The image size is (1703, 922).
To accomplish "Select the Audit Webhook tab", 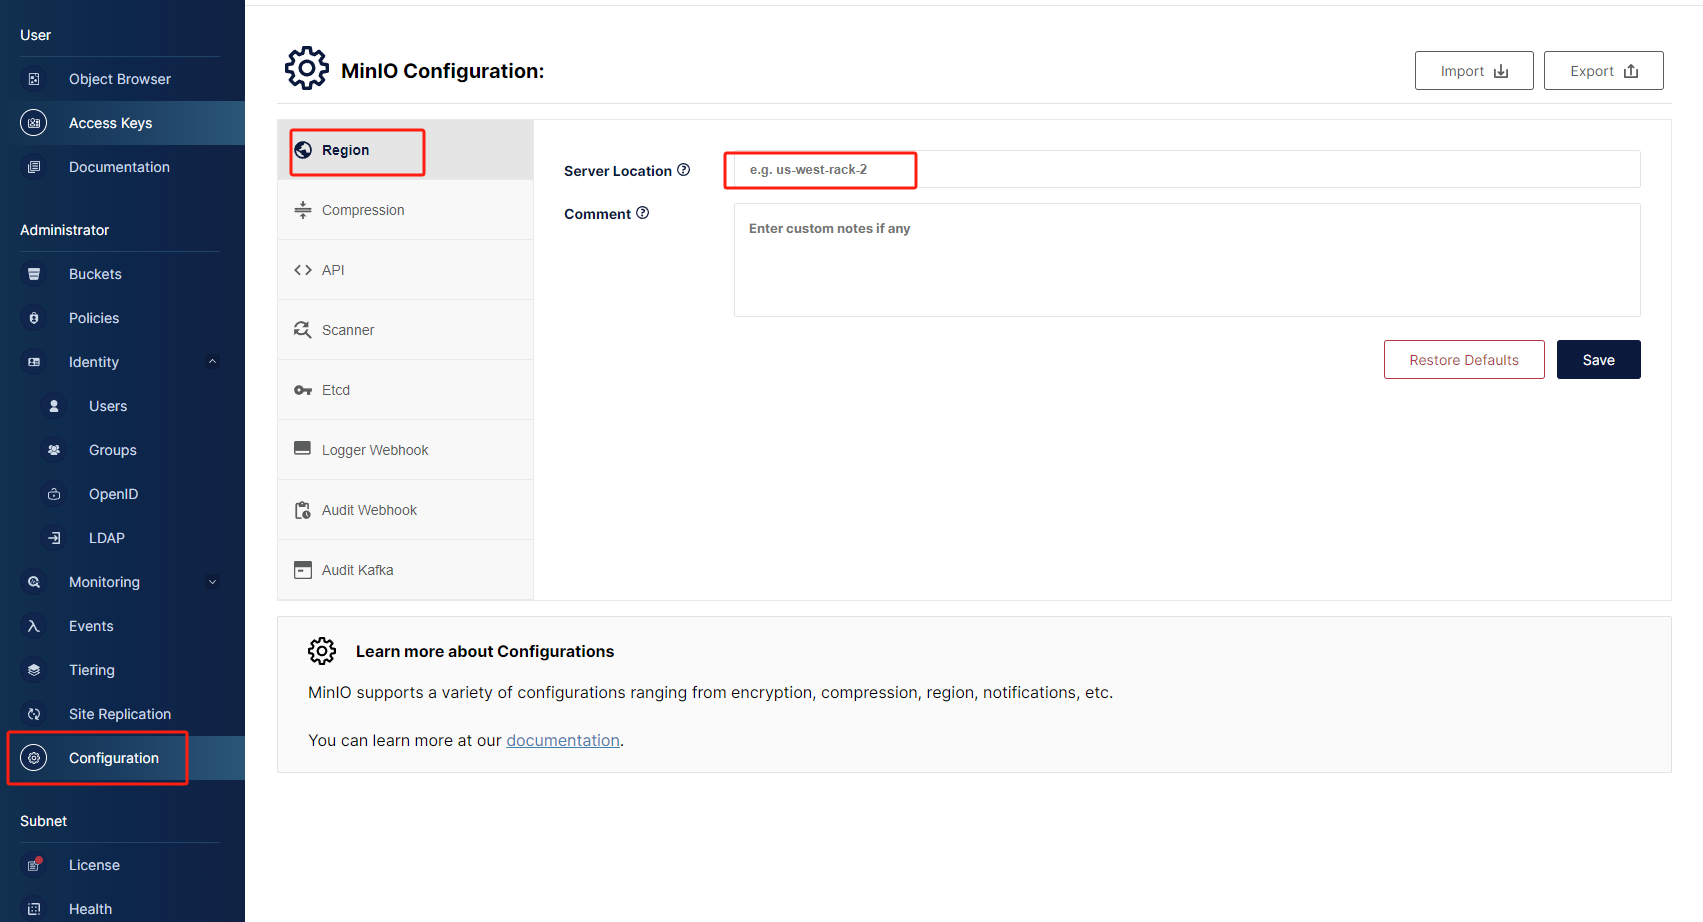I will (x=405, y=510).
